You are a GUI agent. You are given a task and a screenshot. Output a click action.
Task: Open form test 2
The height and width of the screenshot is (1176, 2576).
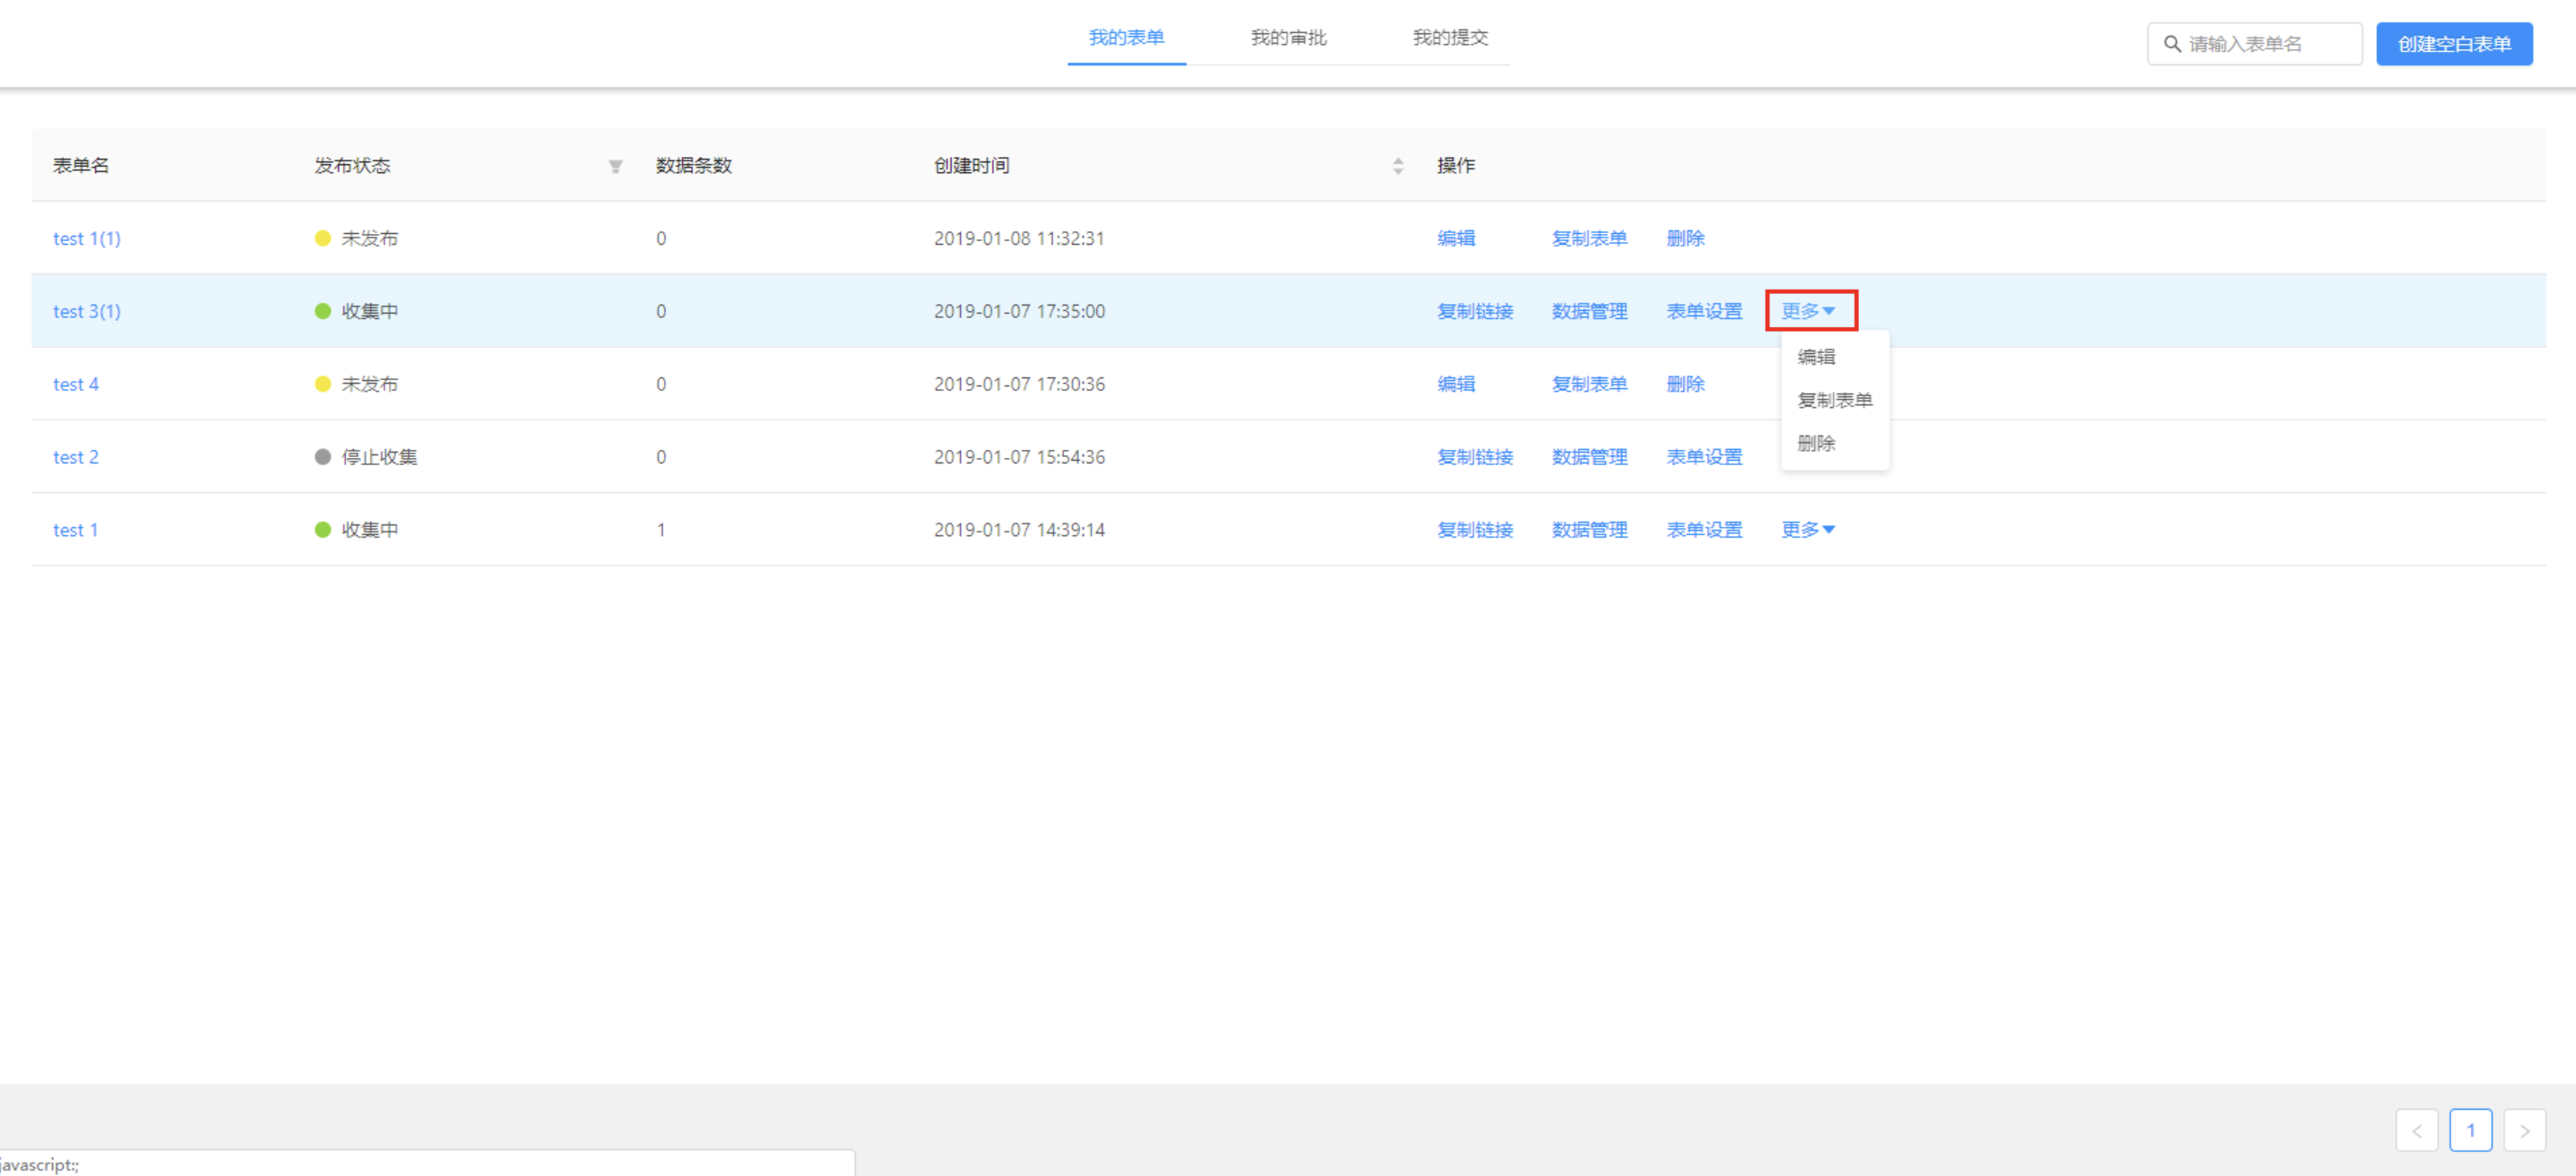click(x=75, y=457)
